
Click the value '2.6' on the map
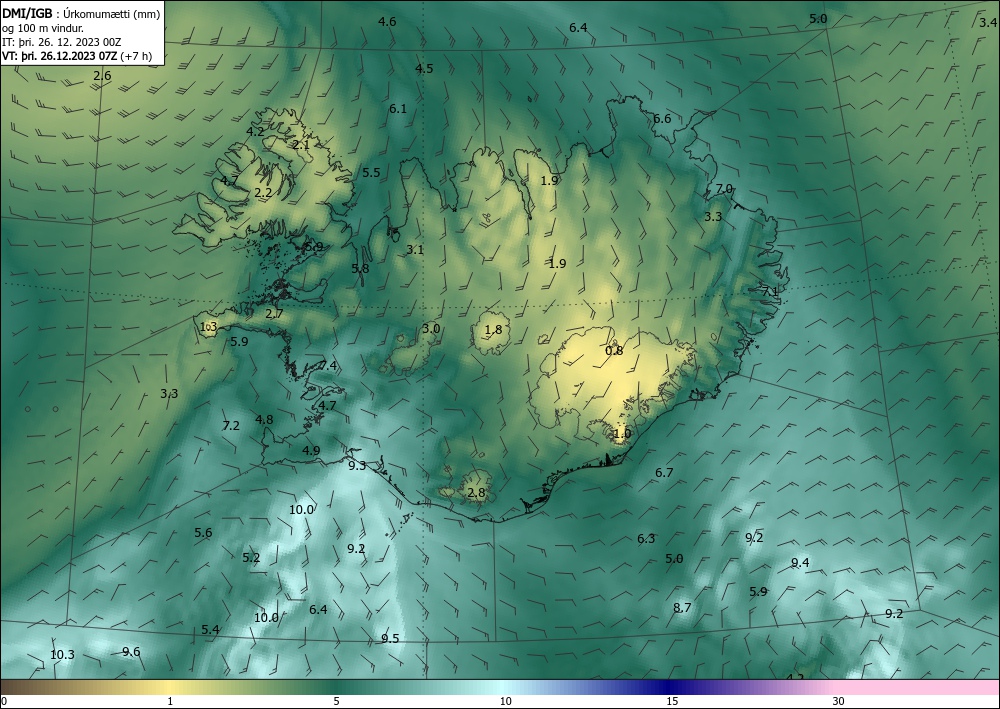point(102,76)
